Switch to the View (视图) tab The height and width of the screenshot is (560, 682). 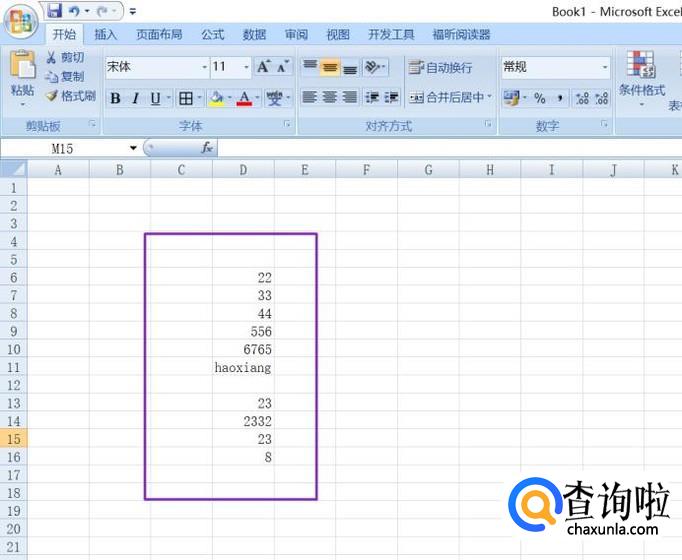338,34
